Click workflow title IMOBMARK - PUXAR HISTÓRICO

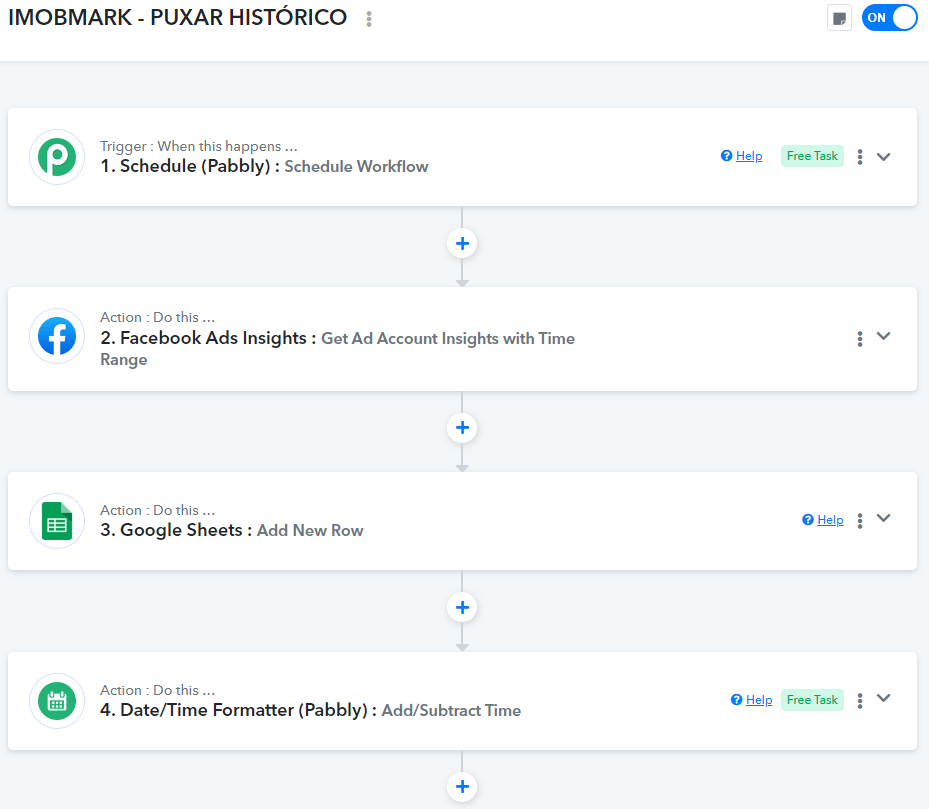pyautogui.click(x=178, y=18)
